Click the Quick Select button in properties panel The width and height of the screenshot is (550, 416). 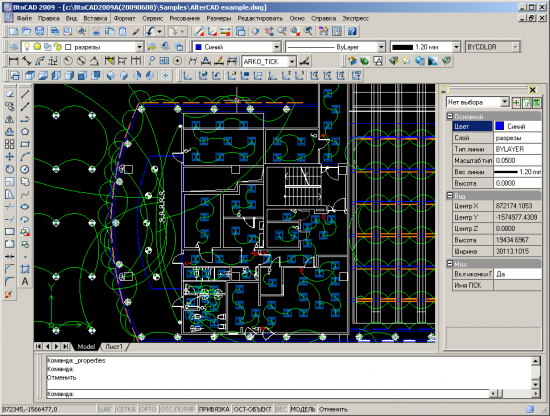pos(526,103)
